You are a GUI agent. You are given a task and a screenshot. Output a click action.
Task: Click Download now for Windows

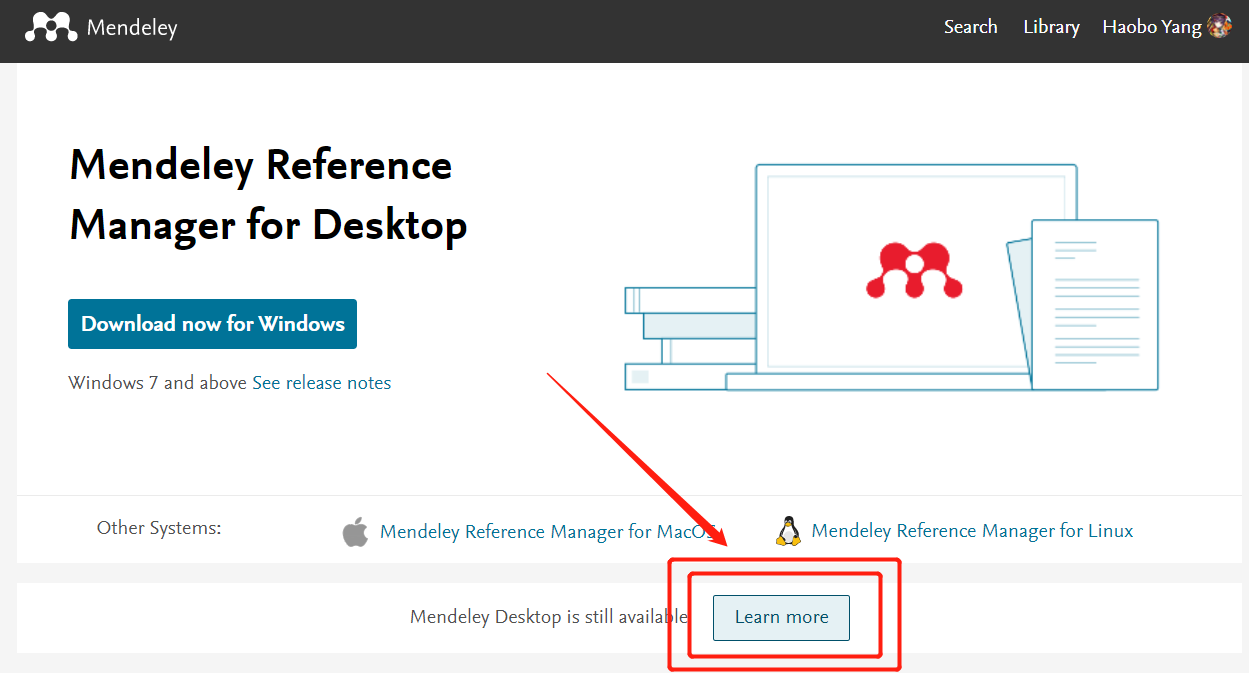pyautogui.click(x=212, y=324)
